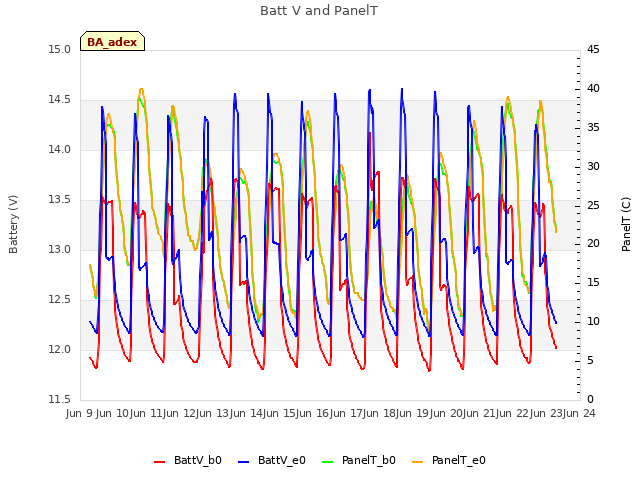
Task: Click the 14.0 left axis label
Action: pyautogui.click(x=60, y=150)
